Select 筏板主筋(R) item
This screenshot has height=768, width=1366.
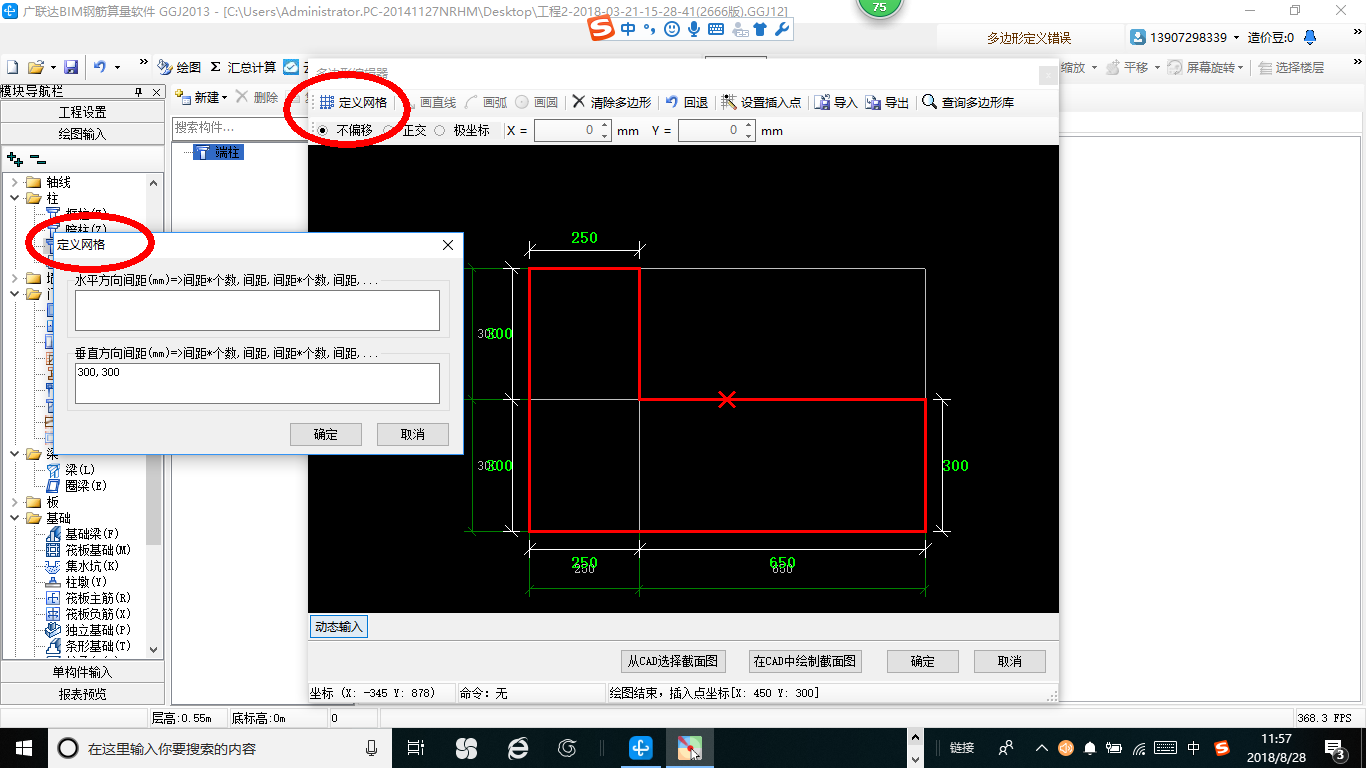click(x=88, y=598)
